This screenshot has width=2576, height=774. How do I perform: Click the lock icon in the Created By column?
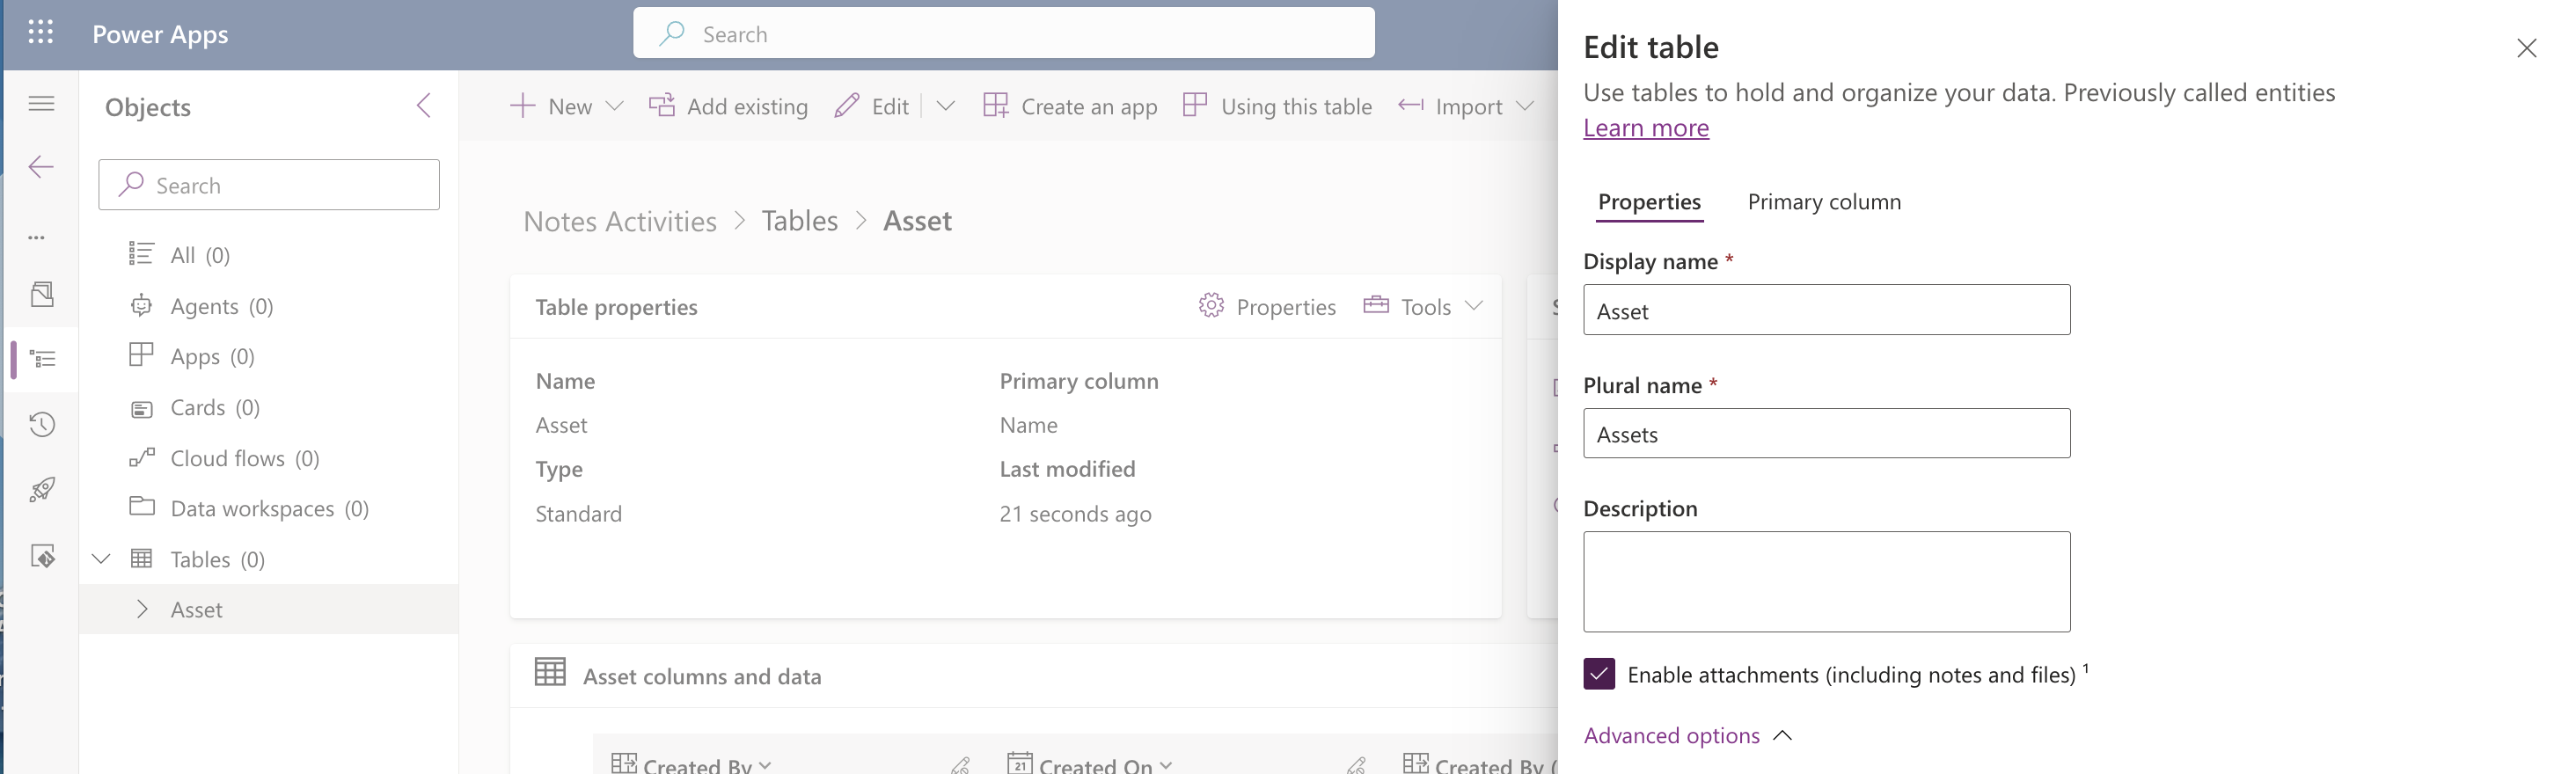coord(960,766)
